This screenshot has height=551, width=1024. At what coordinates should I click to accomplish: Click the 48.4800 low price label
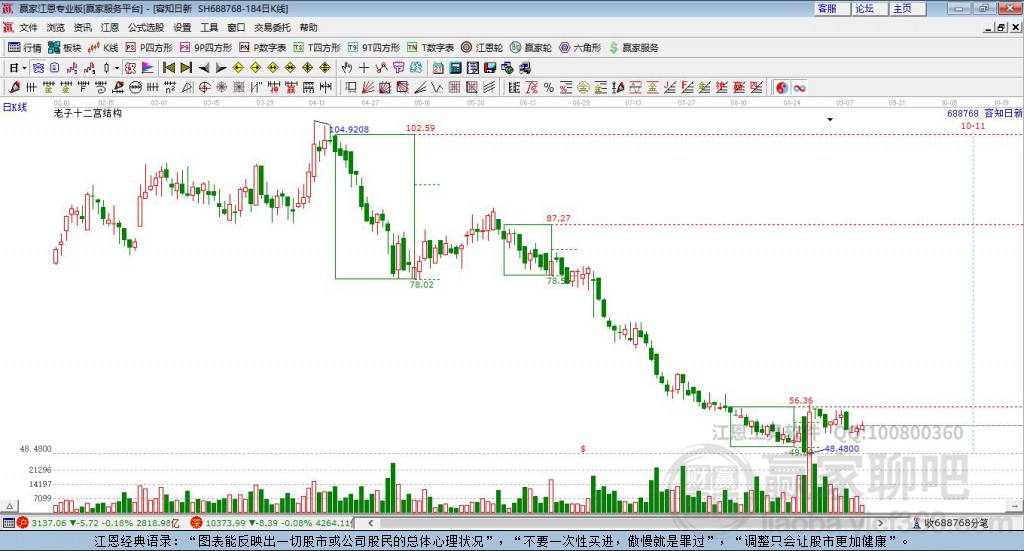pos(842,449)
